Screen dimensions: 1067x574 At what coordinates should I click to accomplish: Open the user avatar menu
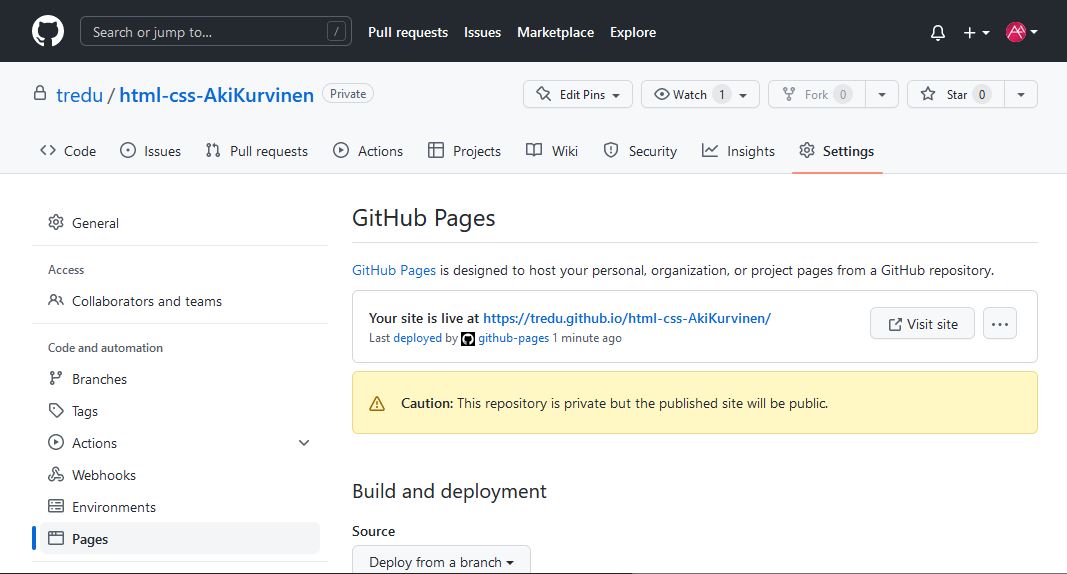(1021, 32)
